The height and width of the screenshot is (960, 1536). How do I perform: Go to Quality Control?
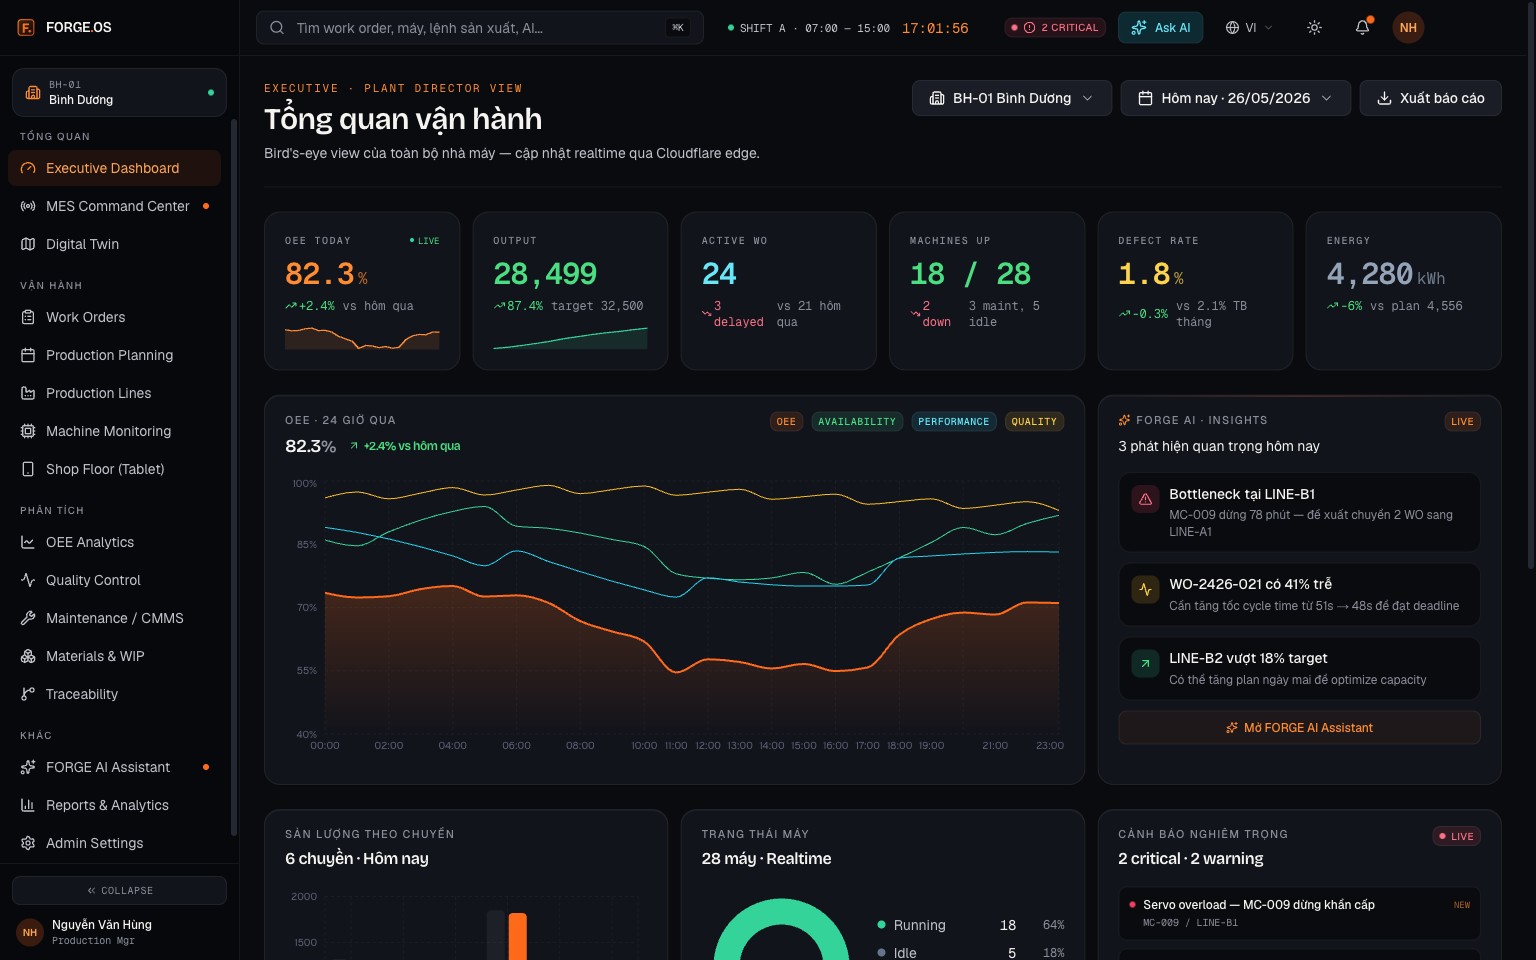[x=114, y=580]
